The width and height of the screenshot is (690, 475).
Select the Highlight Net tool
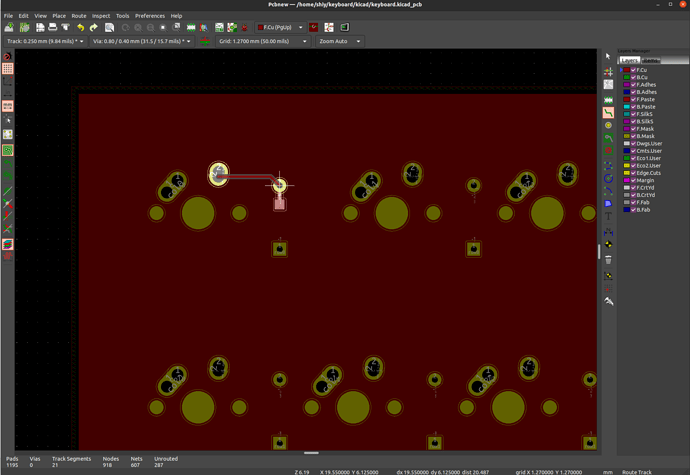click(608, 72)
